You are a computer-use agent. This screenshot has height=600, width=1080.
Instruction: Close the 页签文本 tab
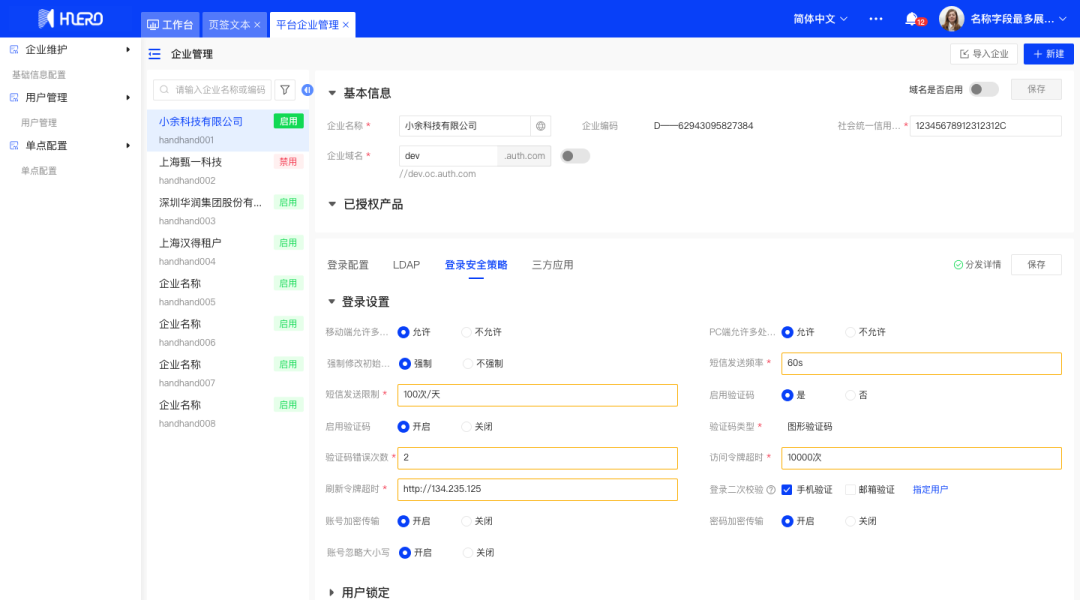tap(257, 25)
